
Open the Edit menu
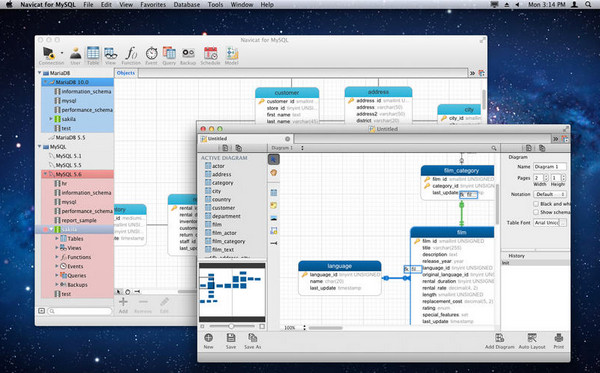(x=106, y=5)
